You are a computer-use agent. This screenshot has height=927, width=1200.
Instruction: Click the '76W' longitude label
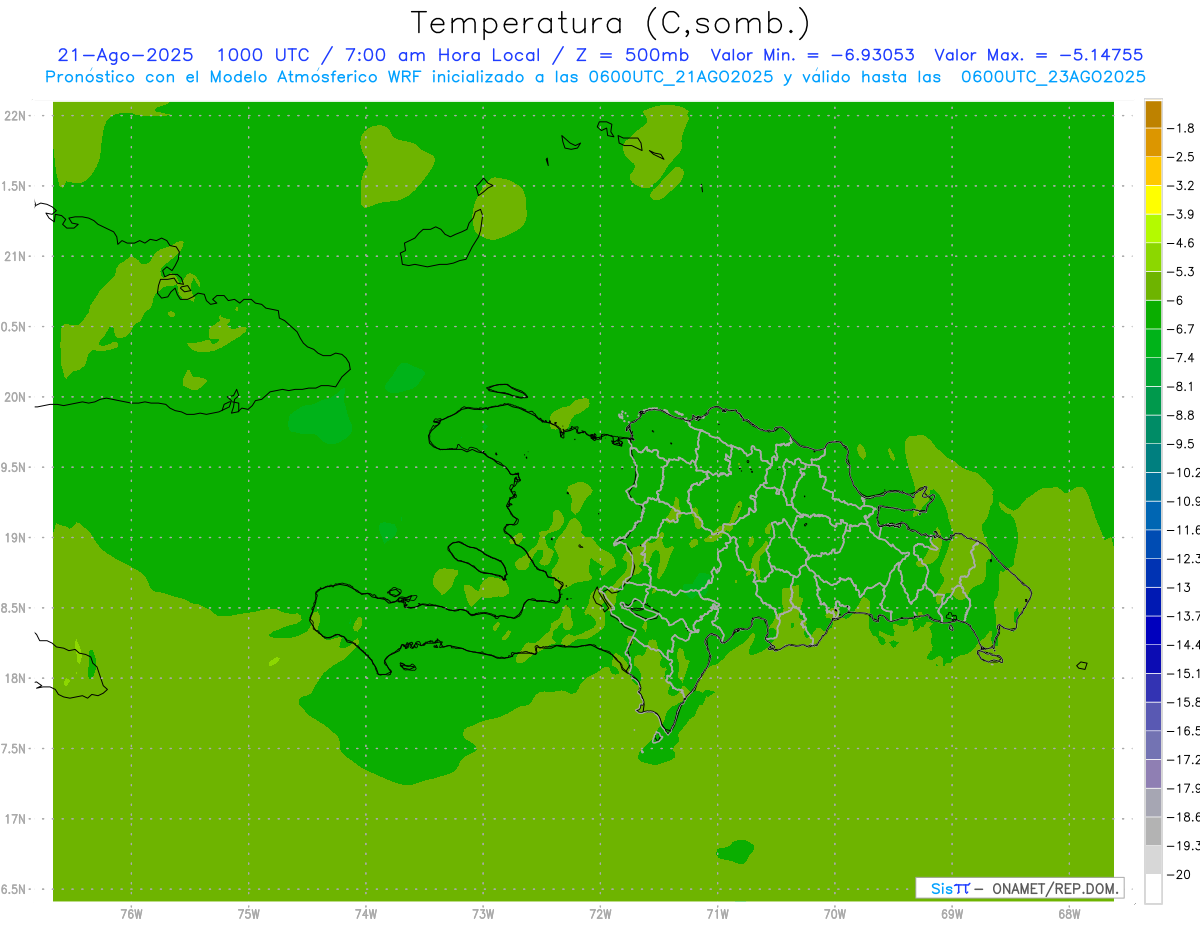131,914
